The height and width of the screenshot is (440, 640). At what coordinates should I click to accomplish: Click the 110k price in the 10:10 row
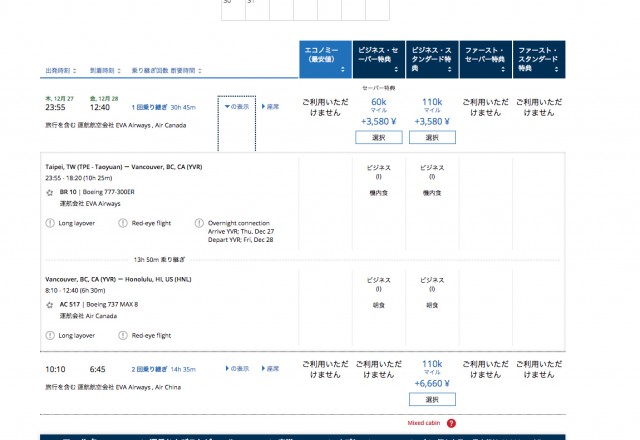432,364
